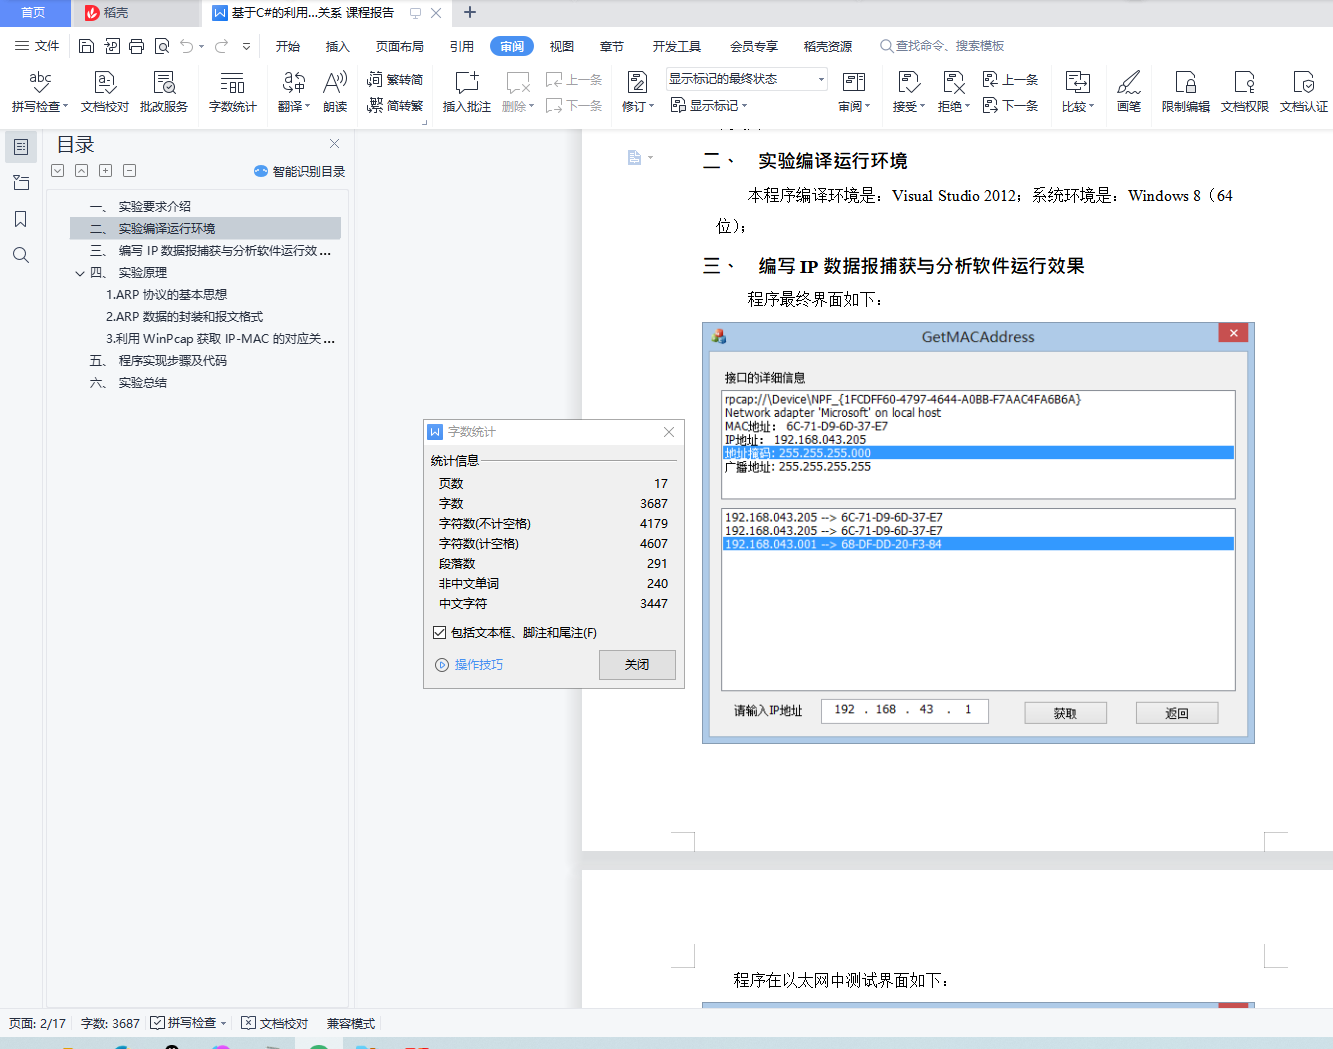1333x1049 pixels.
Task: Go to previous revision (上一条 beside 拒绝)
Action: (x=1011, y=79)
